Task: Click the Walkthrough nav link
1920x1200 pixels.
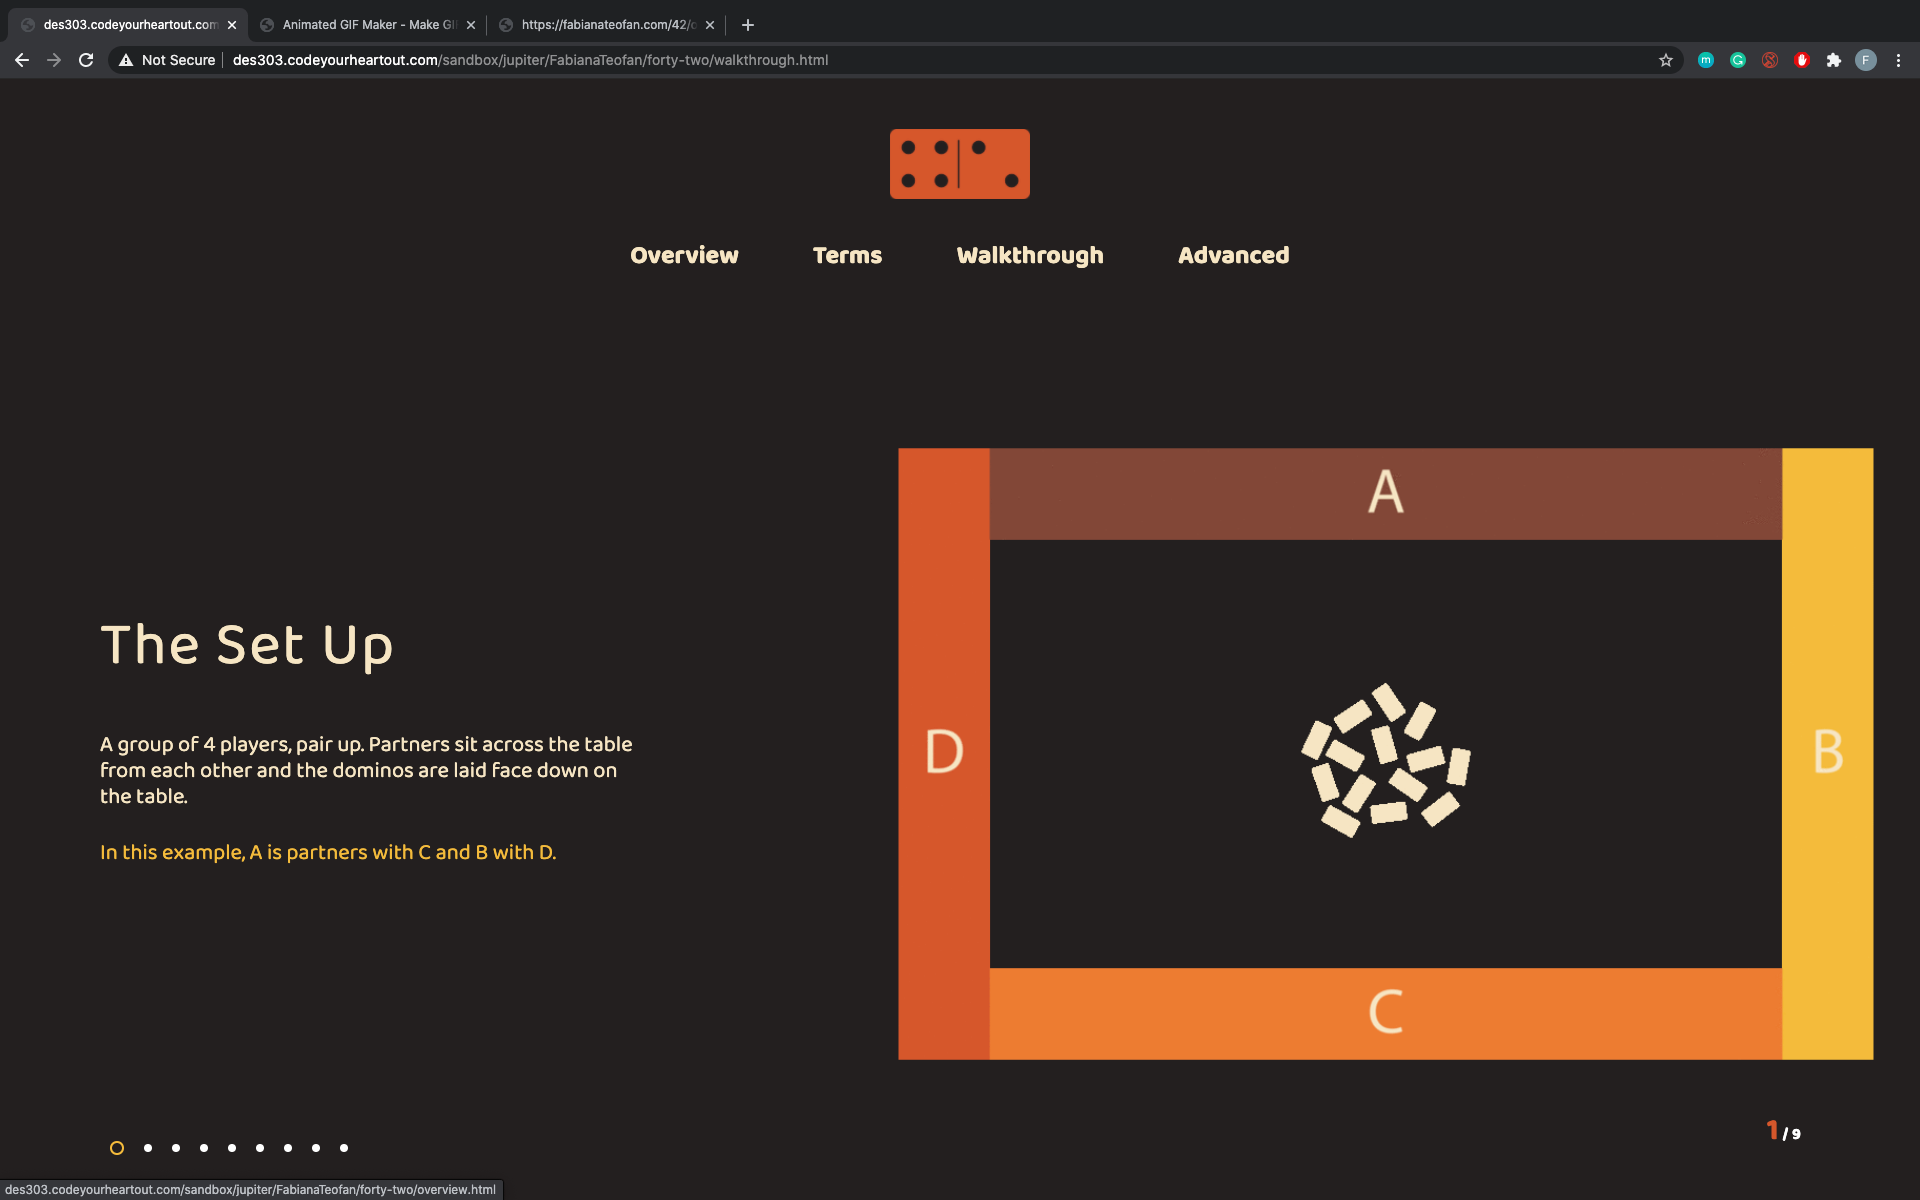Action: click(1029, 256)
